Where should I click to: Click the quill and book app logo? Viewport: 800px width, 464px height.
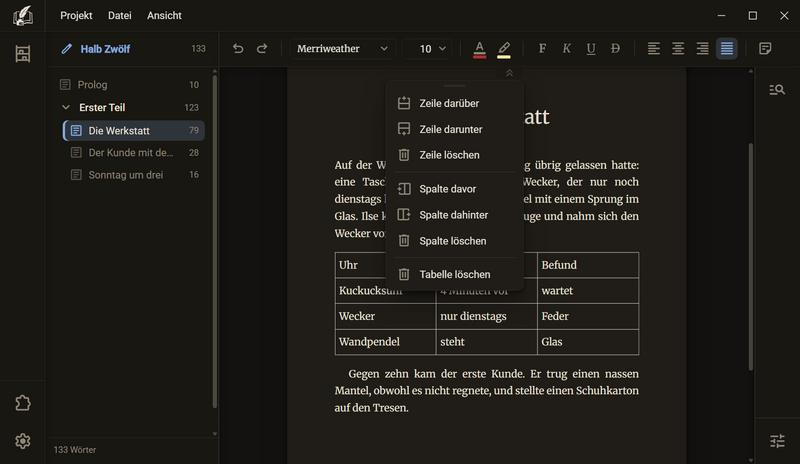pyautogui.click(x=22, y=16)
